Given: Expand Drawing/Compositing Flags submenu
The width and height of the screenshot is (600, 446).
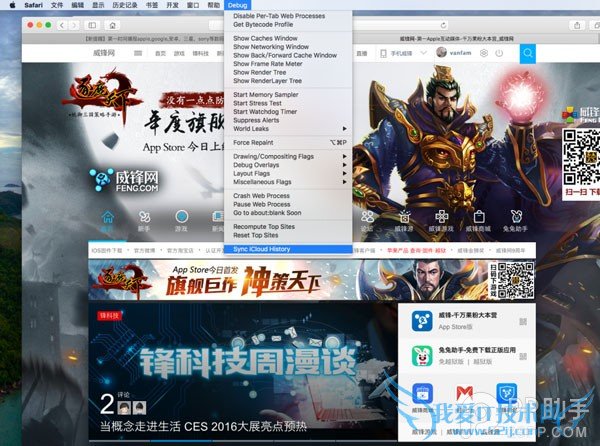Looking at the screenshot, I should point(288,156).
